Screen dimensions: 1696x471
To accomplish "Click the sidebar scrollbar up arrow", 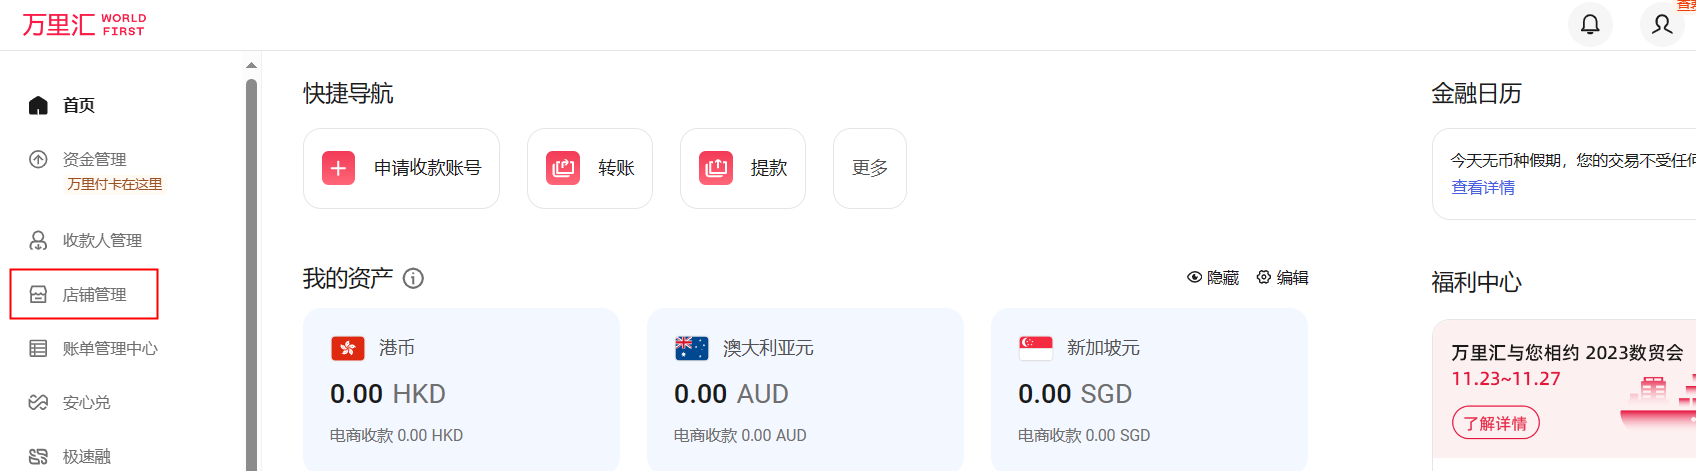I will pyautogui.click(x=251, y=65).
